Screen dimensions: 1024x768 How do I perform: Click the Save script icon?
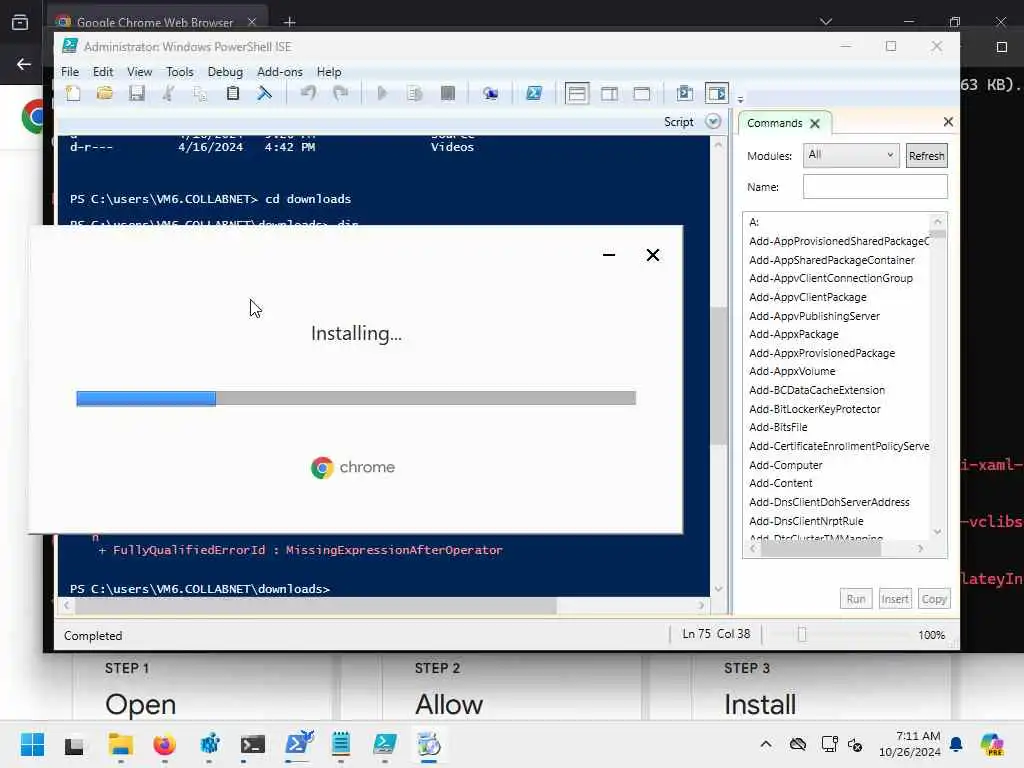[x=136, y=93]
